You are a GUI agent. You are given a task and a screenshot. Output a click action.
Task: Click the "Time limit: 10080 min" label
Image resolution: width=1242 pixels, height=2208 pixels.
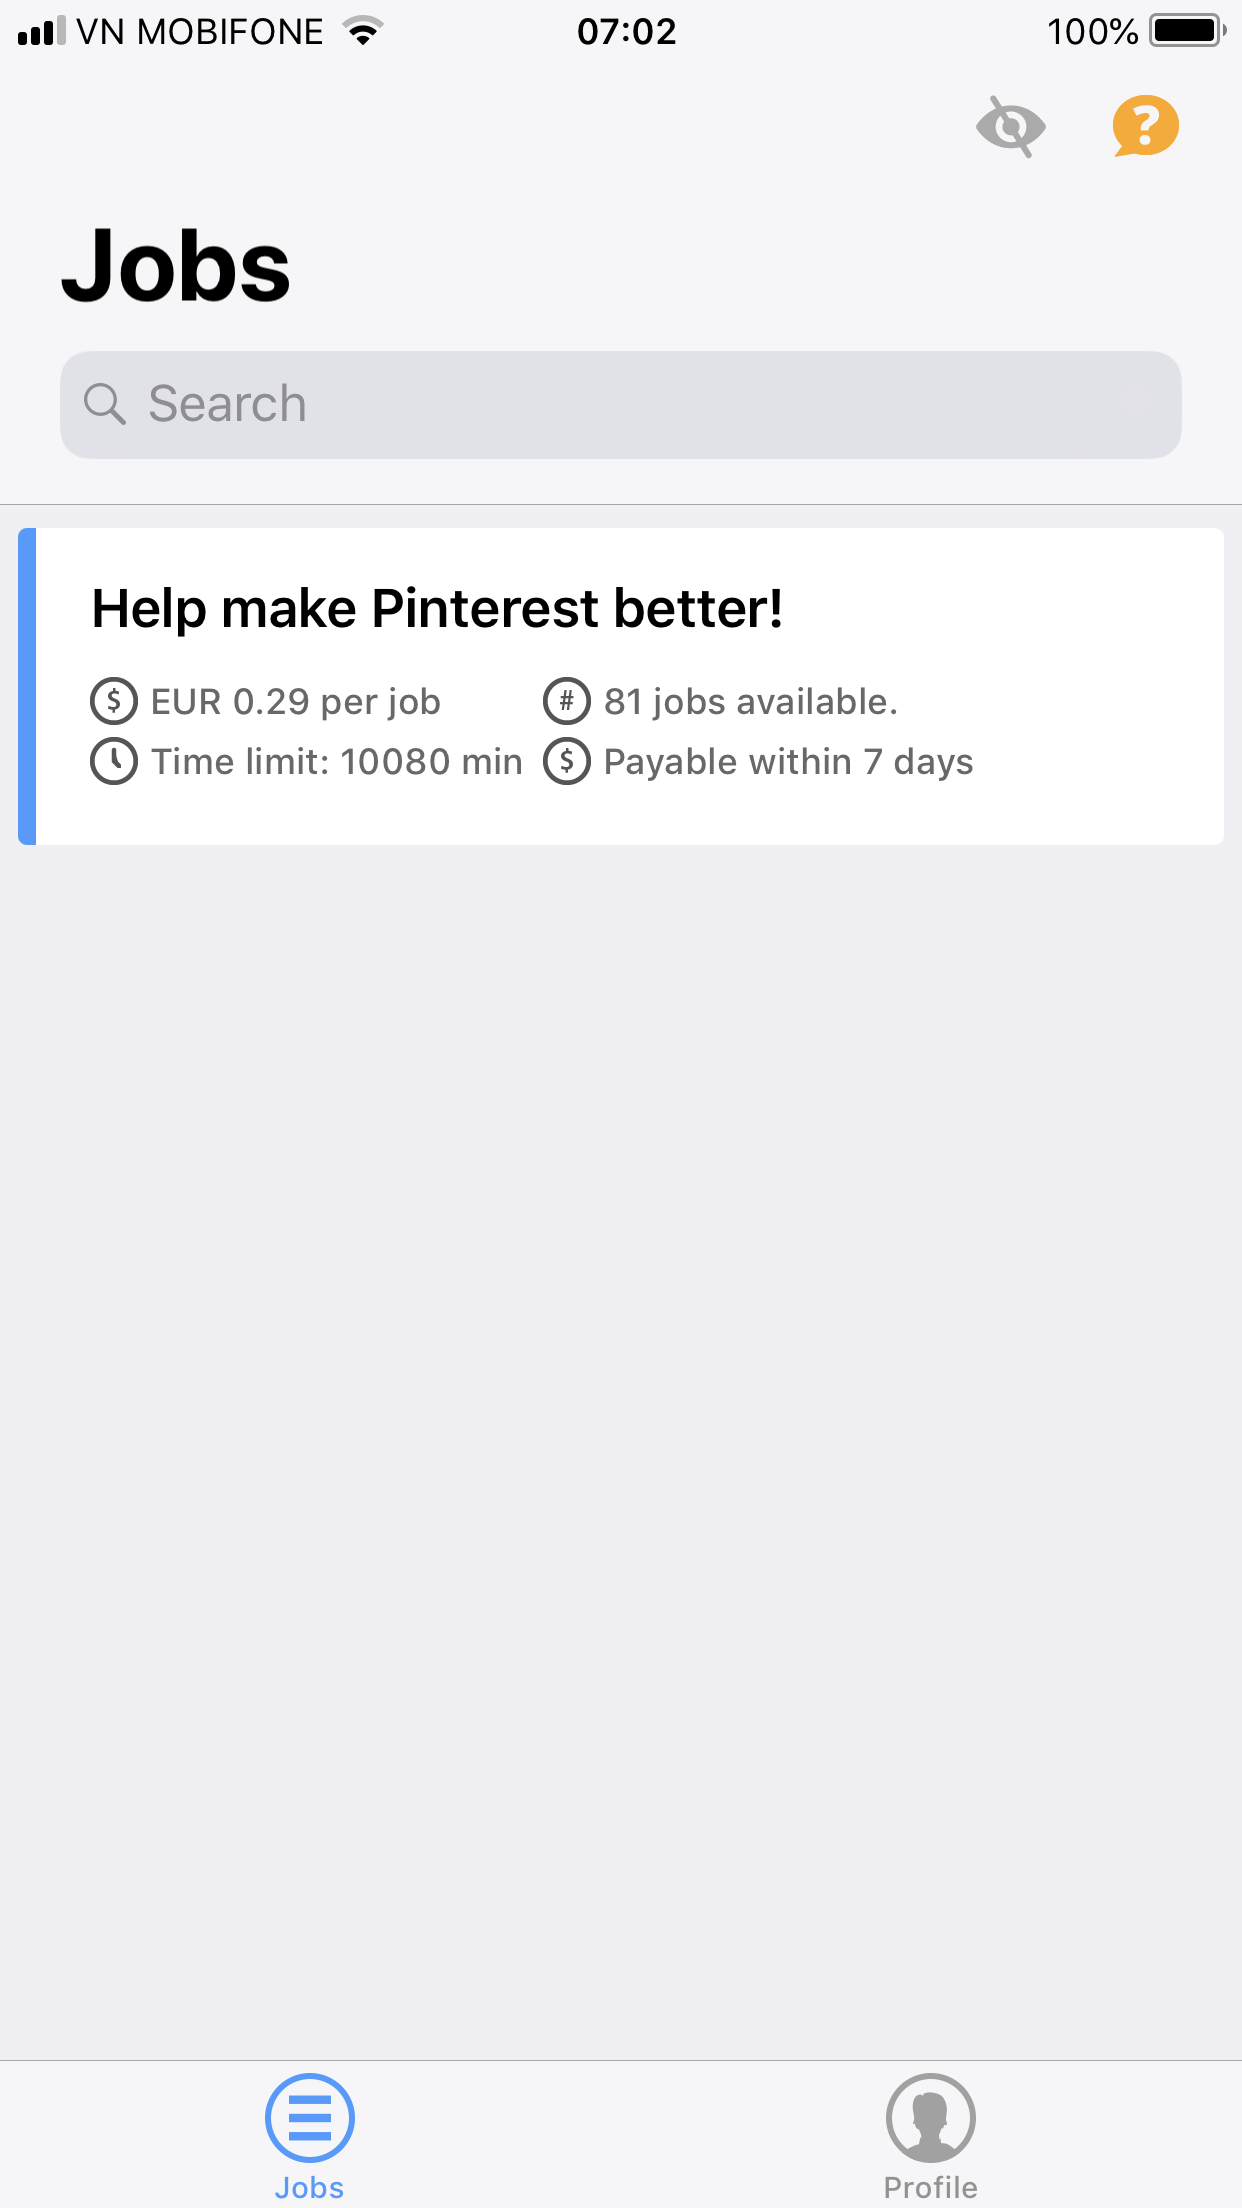click(x=336, y=762)
